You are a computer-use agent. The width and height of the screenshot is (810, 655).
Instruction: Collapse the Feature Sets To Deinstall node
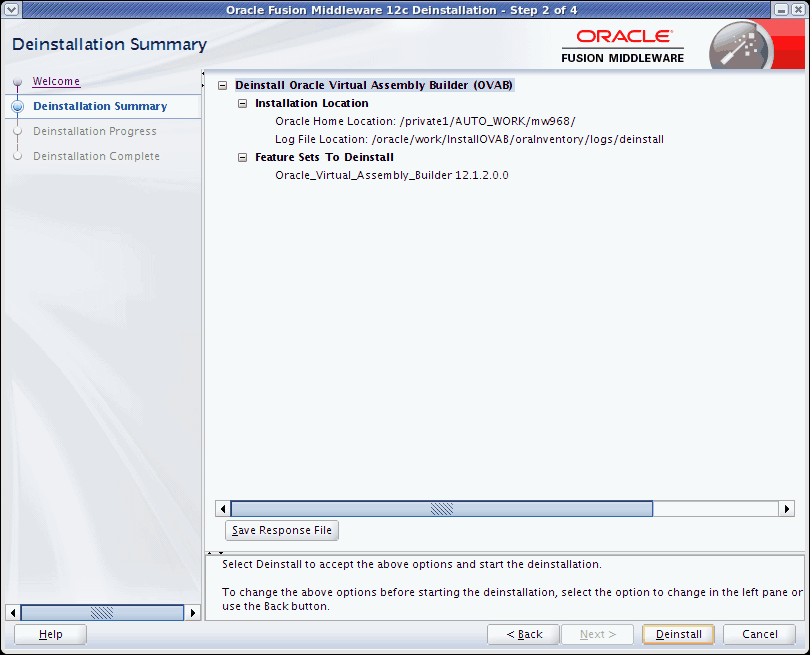pyautogui.click(x=242, y=158)
